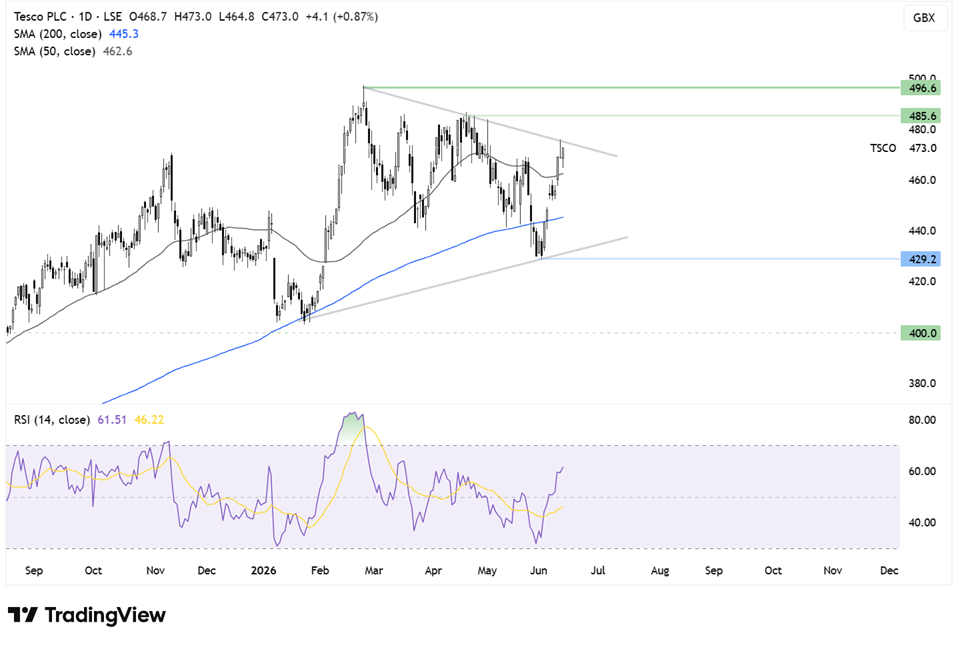This screenshot has height=645, width=965.
Task: Click the Jun label on time axis
Action: pos(539,571)
